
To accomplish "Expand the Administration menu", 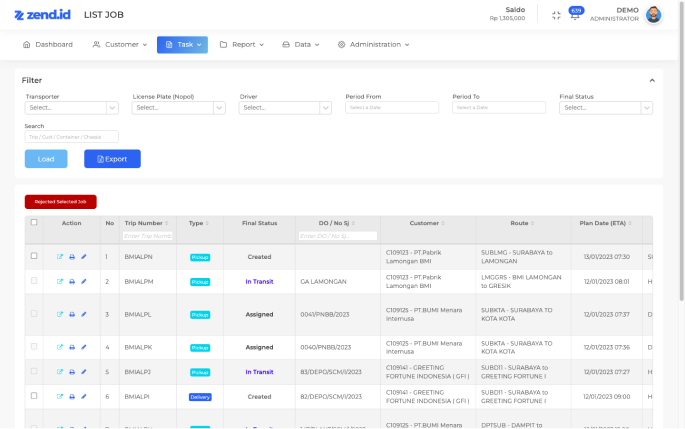I will tap(374, 45).
